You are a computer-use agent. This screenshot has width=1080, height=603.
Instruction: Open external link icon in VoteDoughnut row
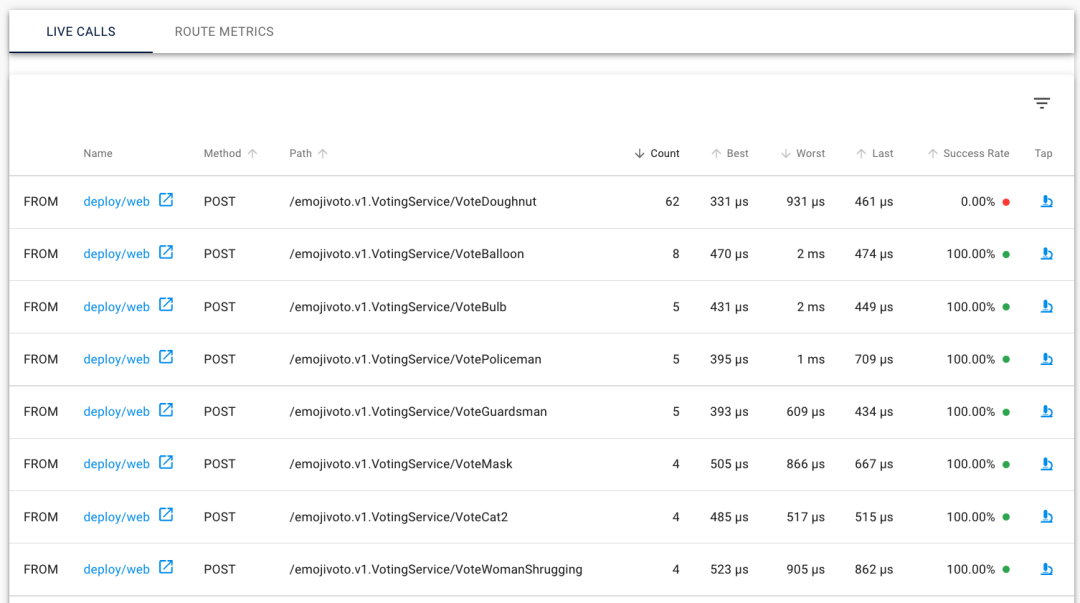coord(166,200)
